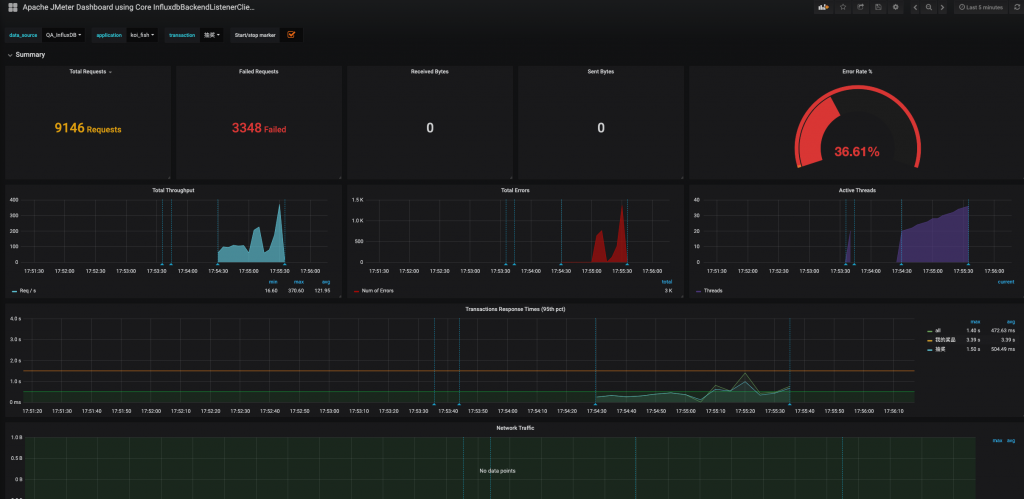The height and width of the screenshot is (499, 1024).
Task: Save the dashboard with disk icon
Action: pyautogui.click(x=878, y=7)
